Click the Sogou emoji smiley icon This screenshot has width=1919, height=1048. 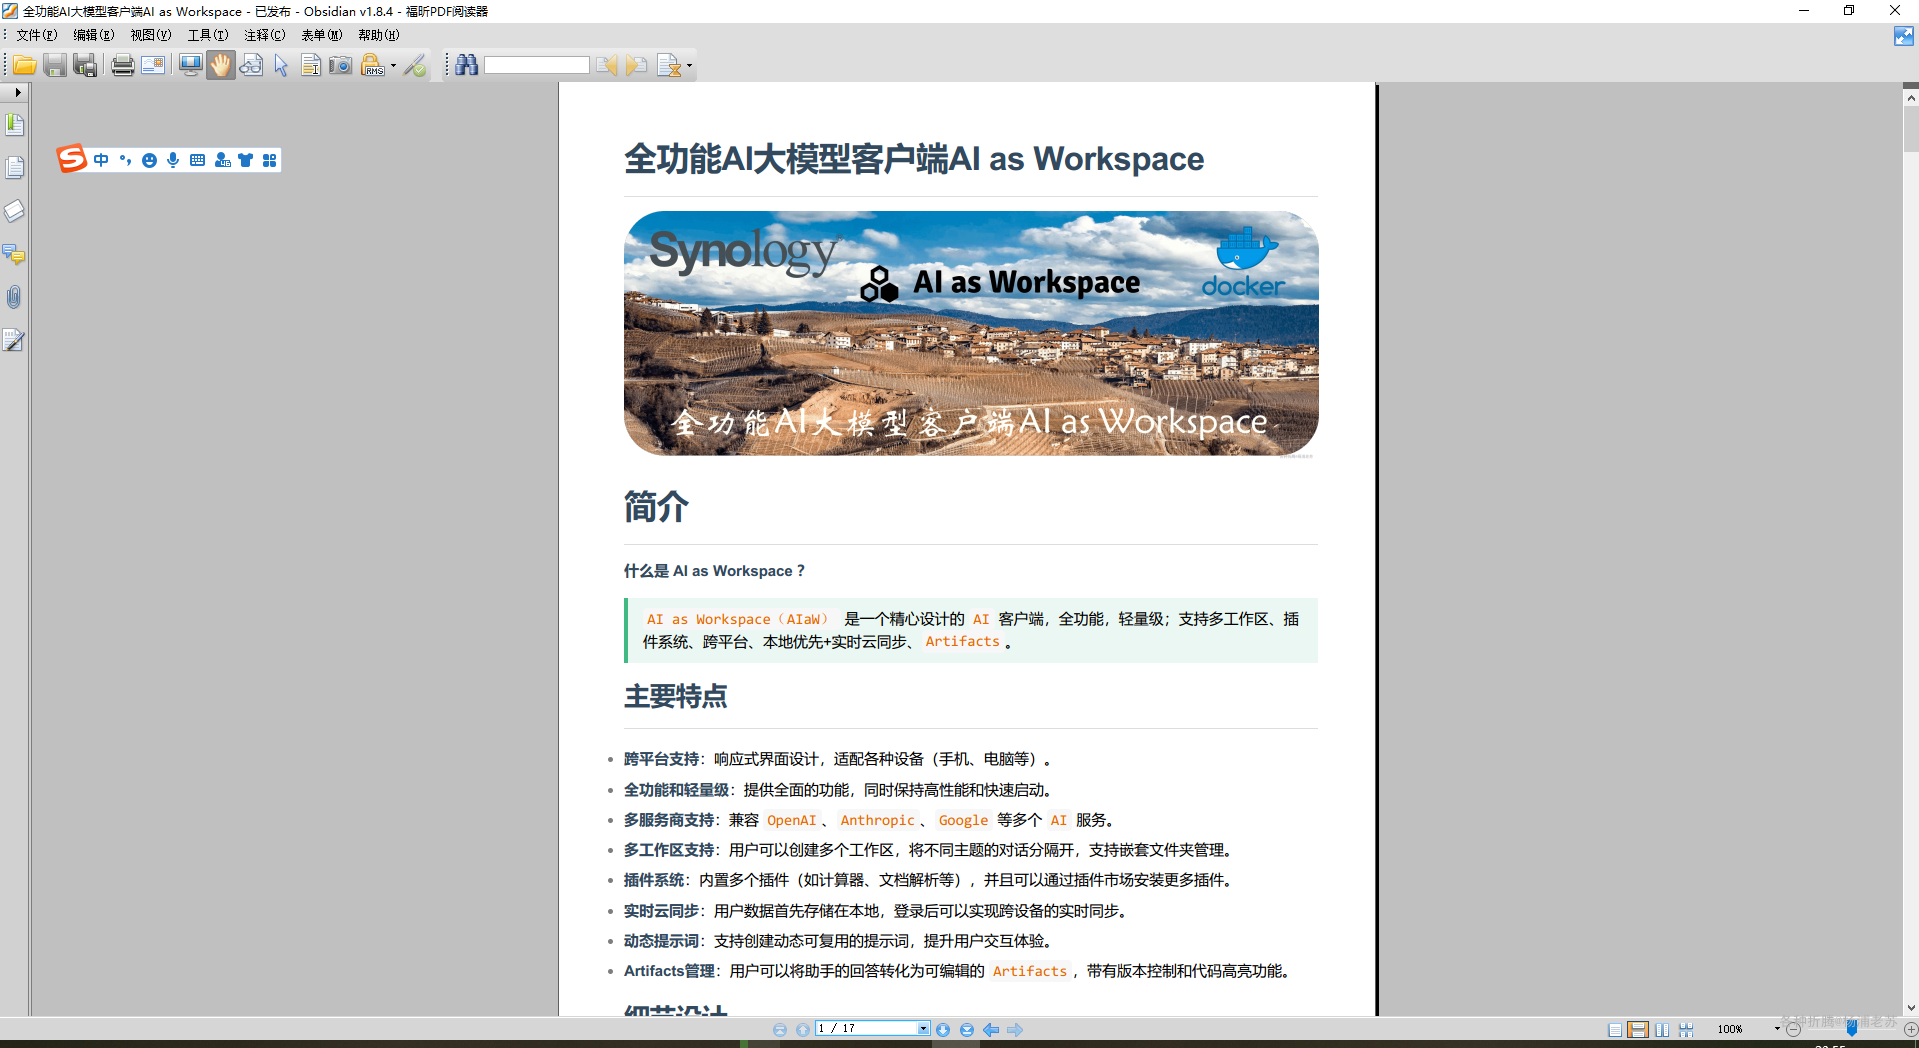pyautogui.click(x=149, y=160)
